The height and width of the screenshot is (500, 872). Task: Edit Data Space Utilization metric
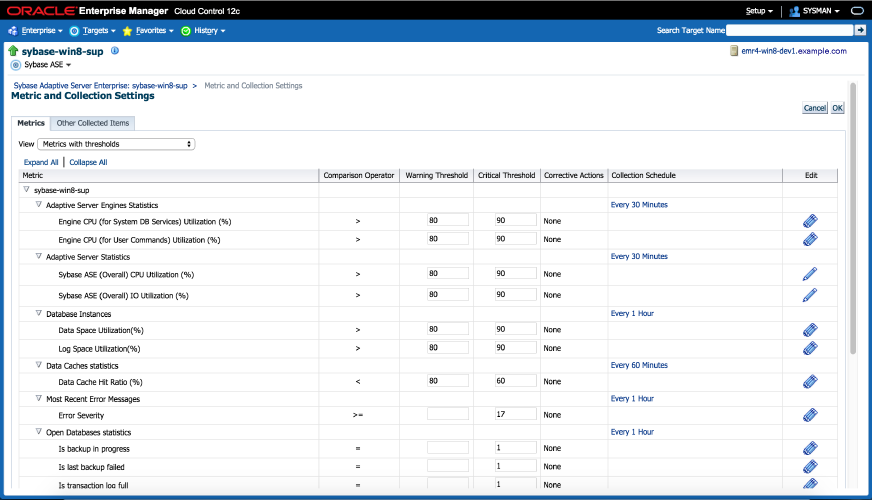coord(810,330)
